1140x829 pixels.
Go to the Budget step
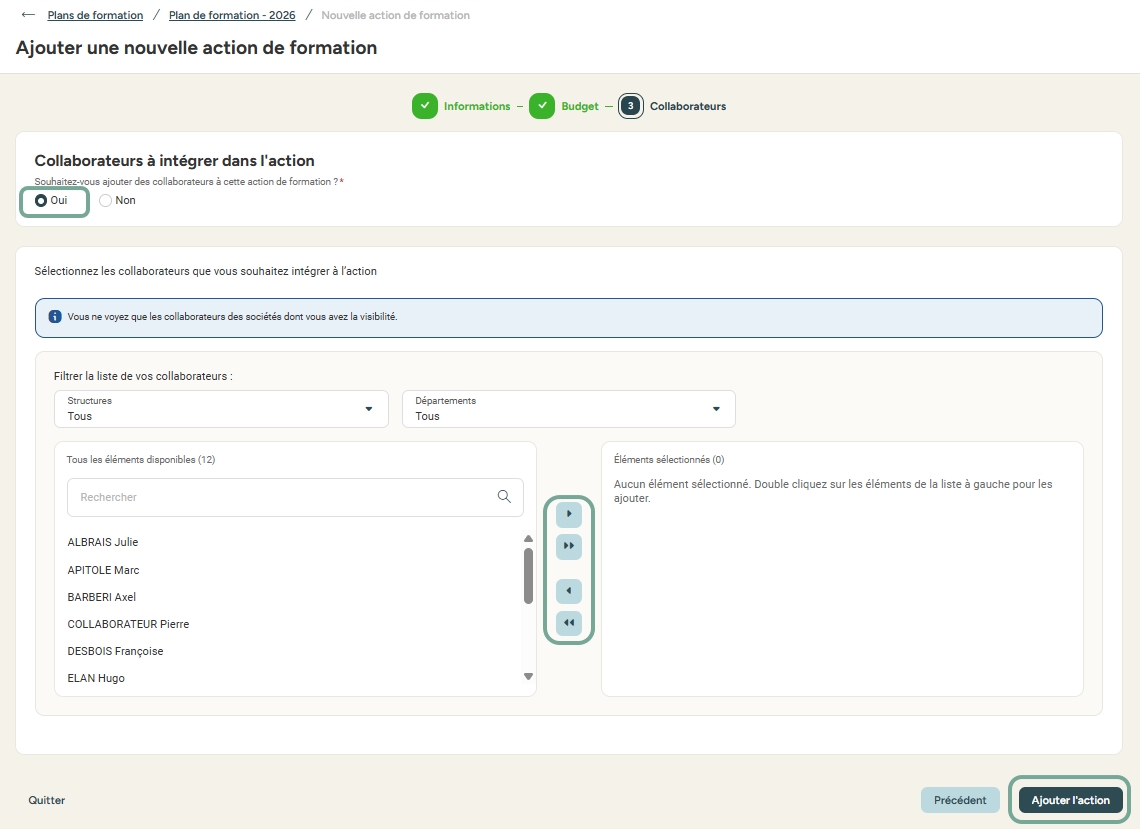click(579, 106)
